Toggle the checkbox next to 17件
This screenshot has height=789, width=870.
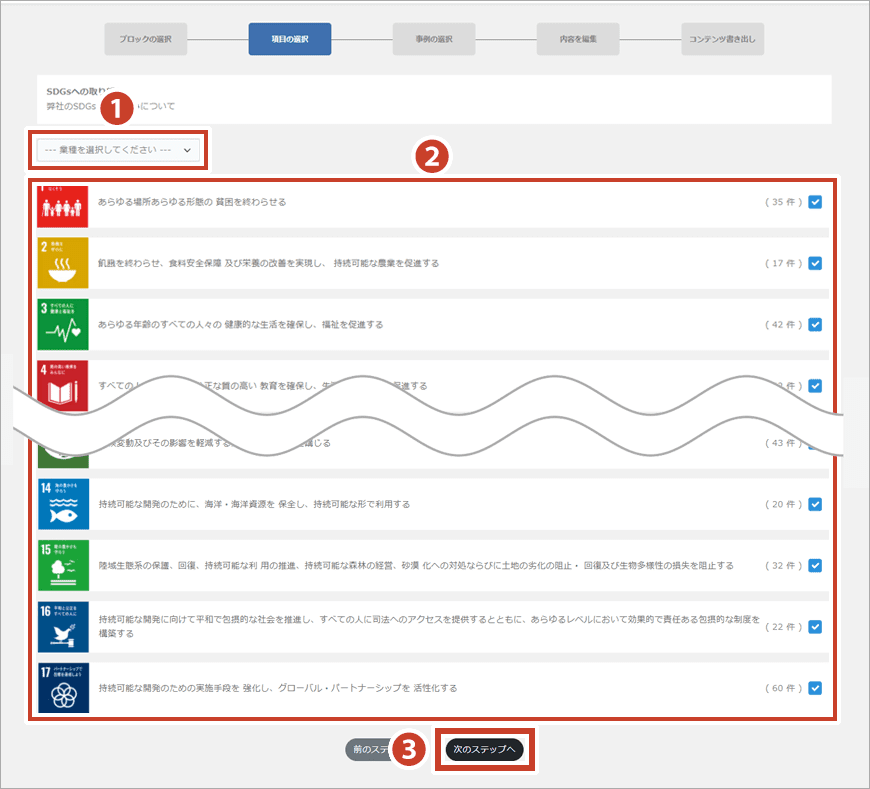coord(815,264)
